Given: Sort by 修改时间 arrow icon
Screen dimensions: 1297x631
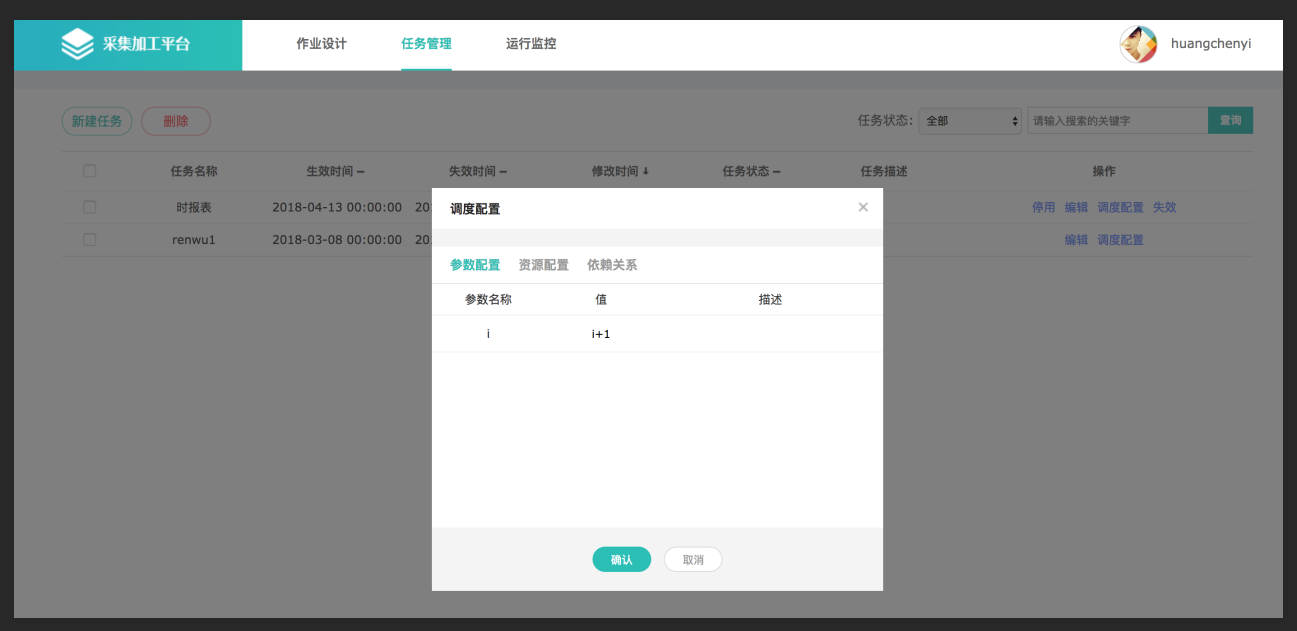Looking at the screenshot, I should click(645, 171).
